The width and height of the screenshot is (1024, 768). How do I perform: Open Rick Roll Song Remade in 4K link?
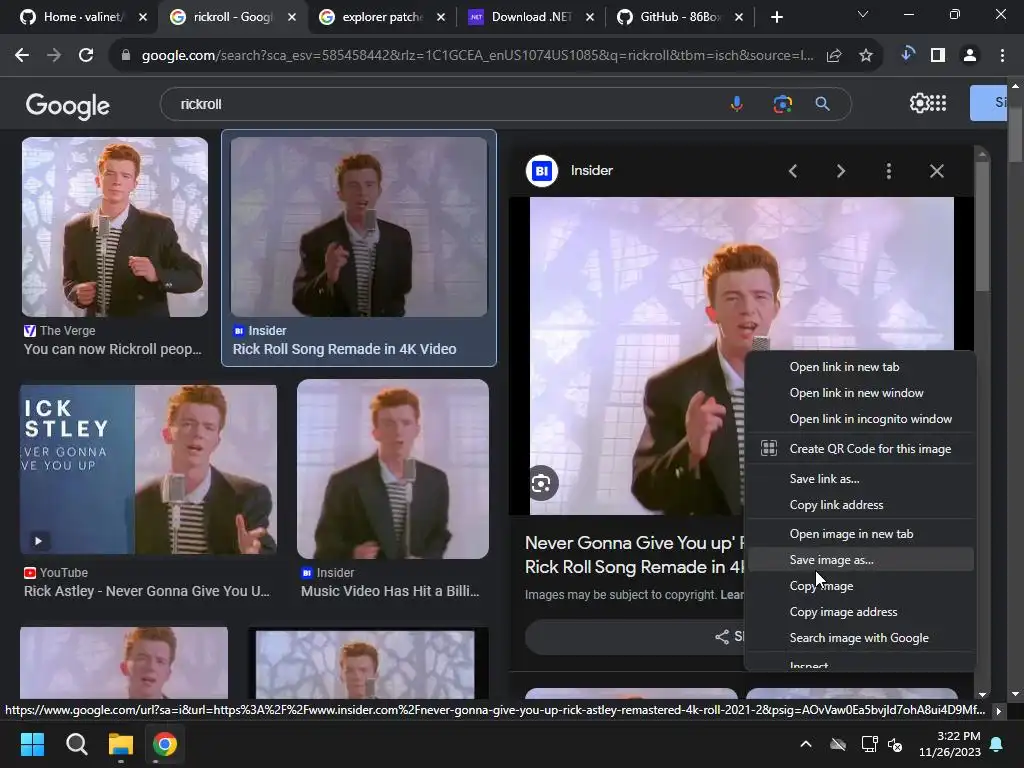(x=344, y=349)
